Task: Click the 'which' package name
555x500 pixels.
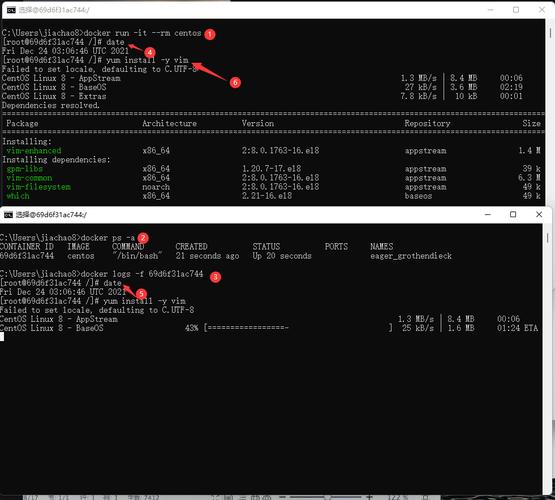Action: pos(18,196)
